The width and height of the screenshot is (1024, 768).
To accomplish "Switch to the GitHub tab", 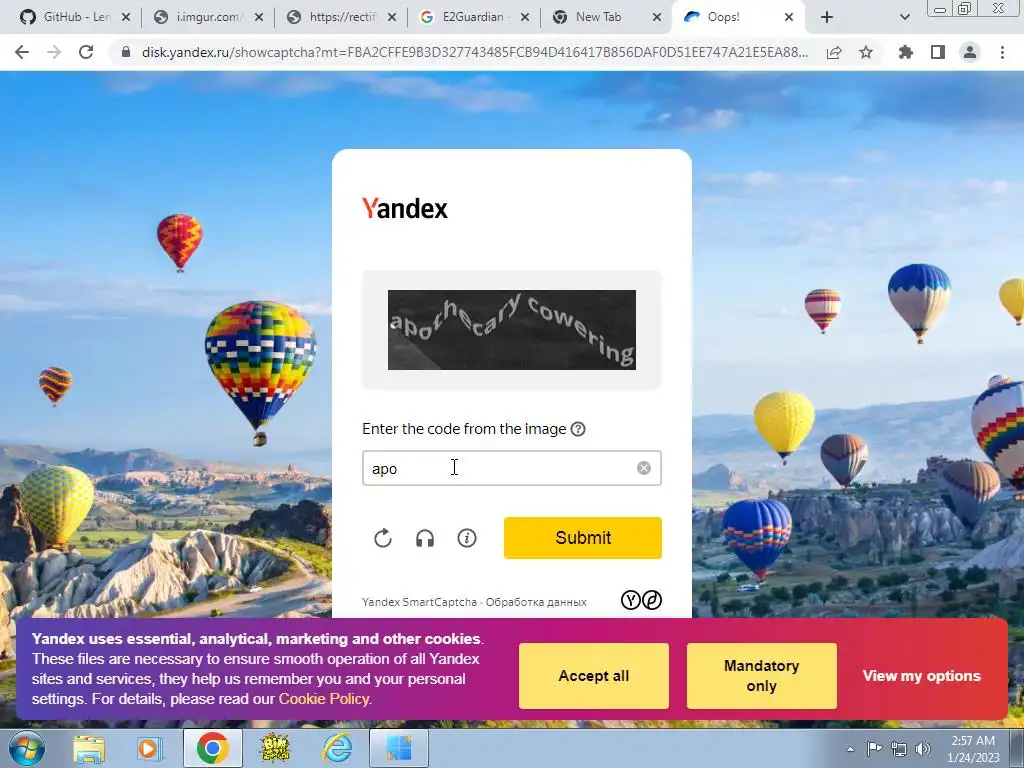I will point(74,17).
